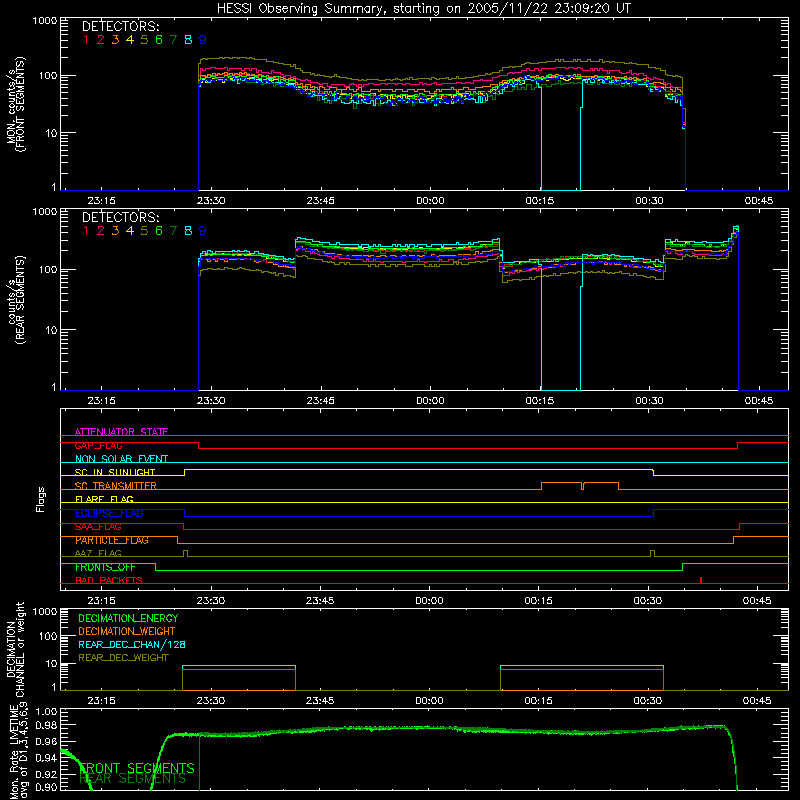Click detector 1 legend number in front segments plot
The image size is (800, 800).
click(x=86, y=40)
